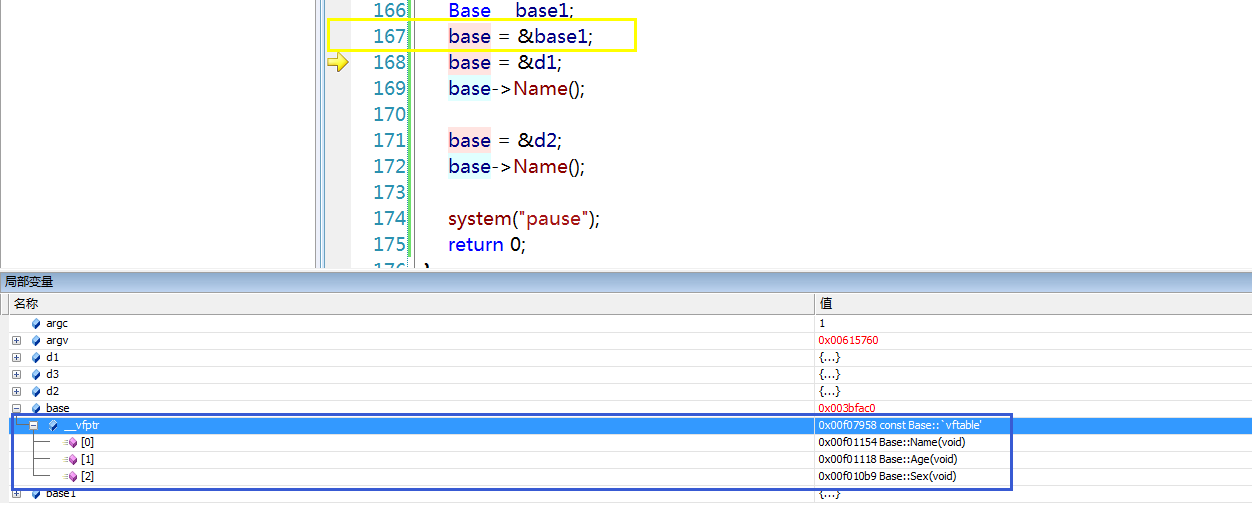The width and height of the screenshot is (1252, 507).
Task: Click the [0] vtable entry icon
Action: click(72, 443)
